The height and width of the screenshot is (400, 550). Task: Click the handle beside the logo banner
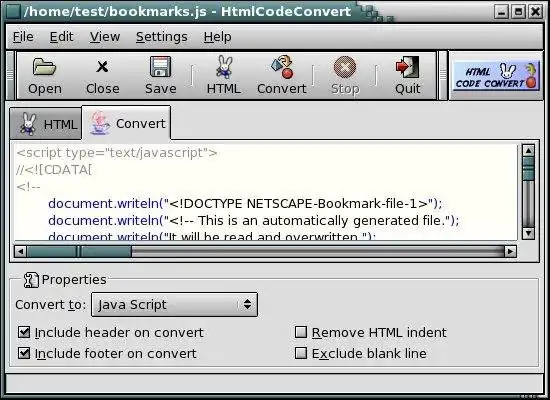443,75
